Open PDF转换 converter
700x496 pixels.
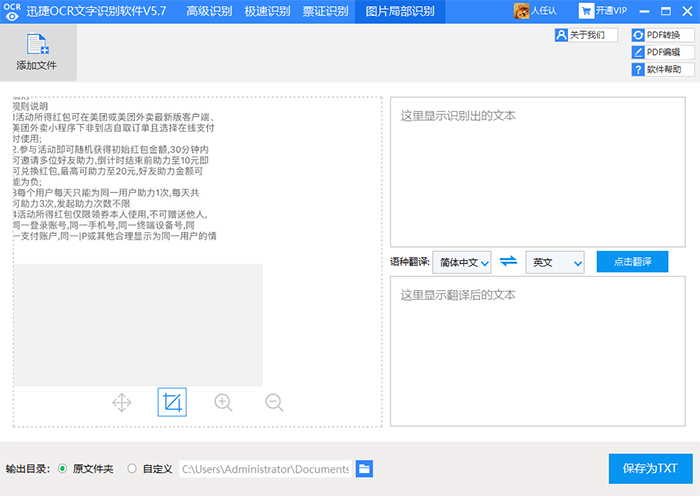click(663, 35)
